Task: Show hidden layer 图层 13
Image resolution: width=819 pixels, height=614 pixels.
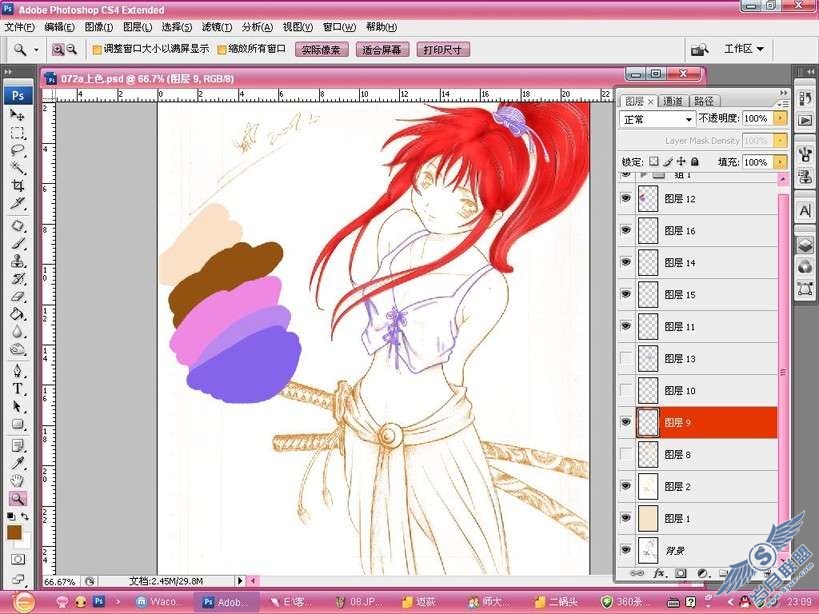Action: [x=626, y=358]
